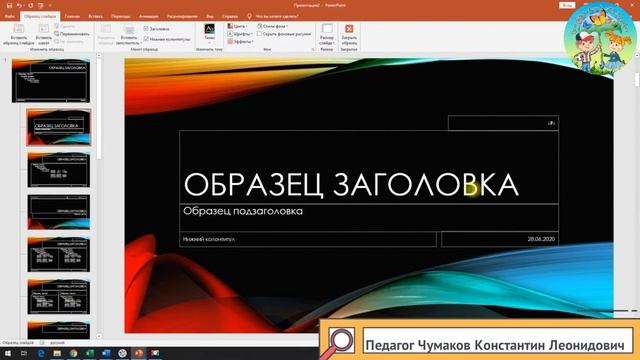The image size is (640, 360).
Task: Click thumbnail pane scroll down arrow
Action: tap(99, 337)
